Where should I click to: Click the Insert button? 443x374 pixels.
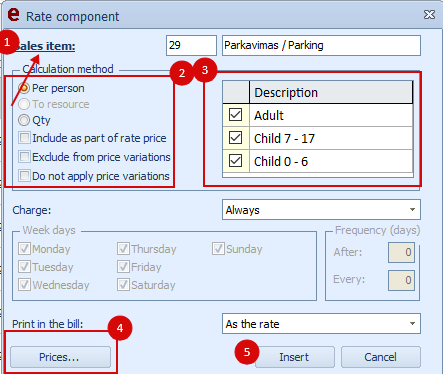click(294, 357)
